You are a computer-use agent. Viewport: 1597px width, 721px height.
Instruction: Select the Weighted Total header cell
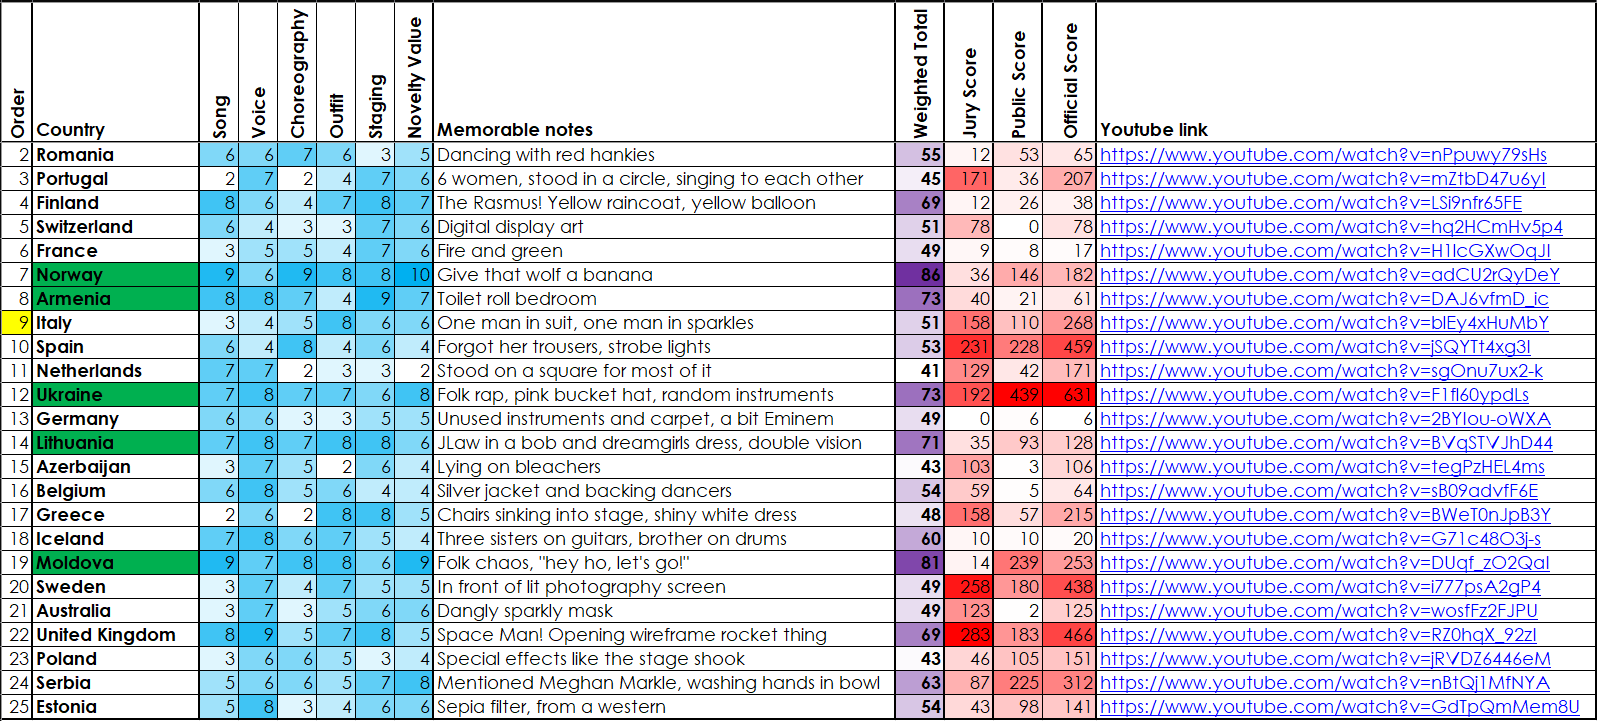pos(919,73)
